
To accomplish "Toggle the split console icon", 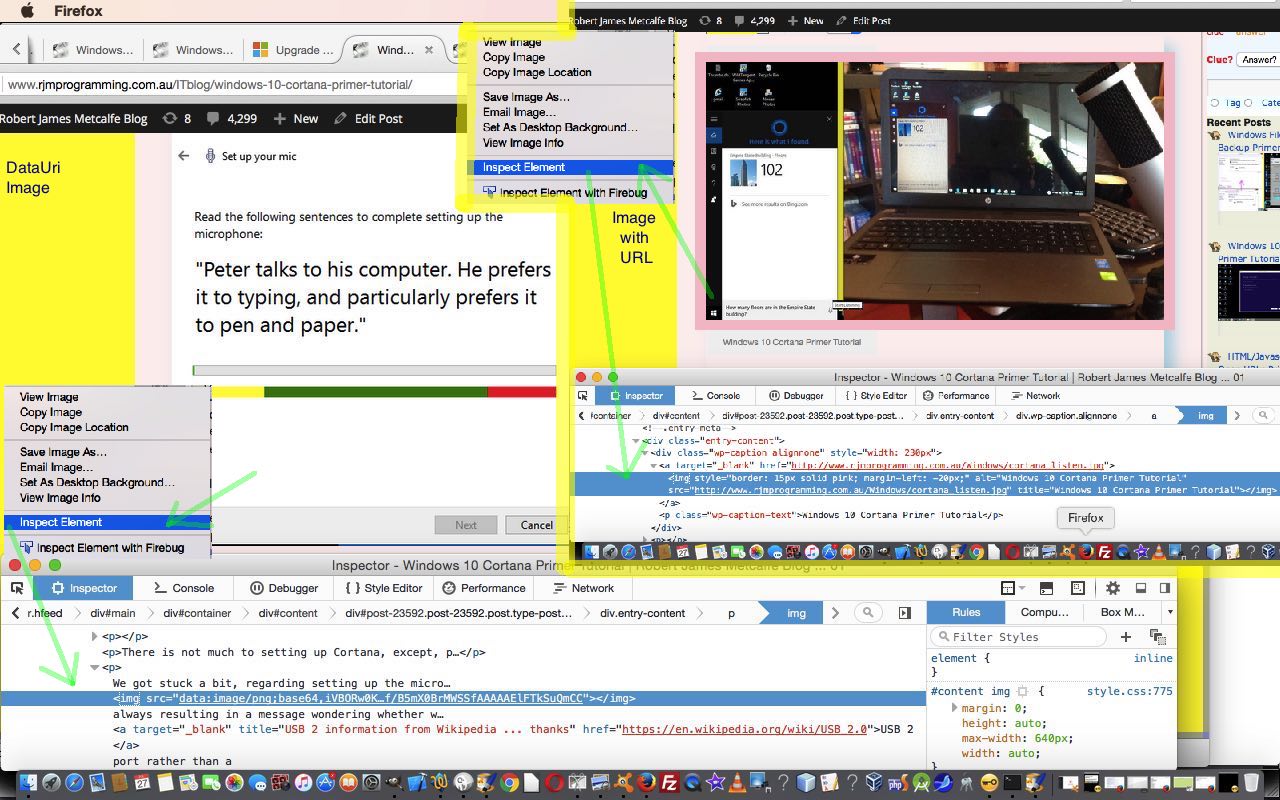I will tap(1046, 588).
